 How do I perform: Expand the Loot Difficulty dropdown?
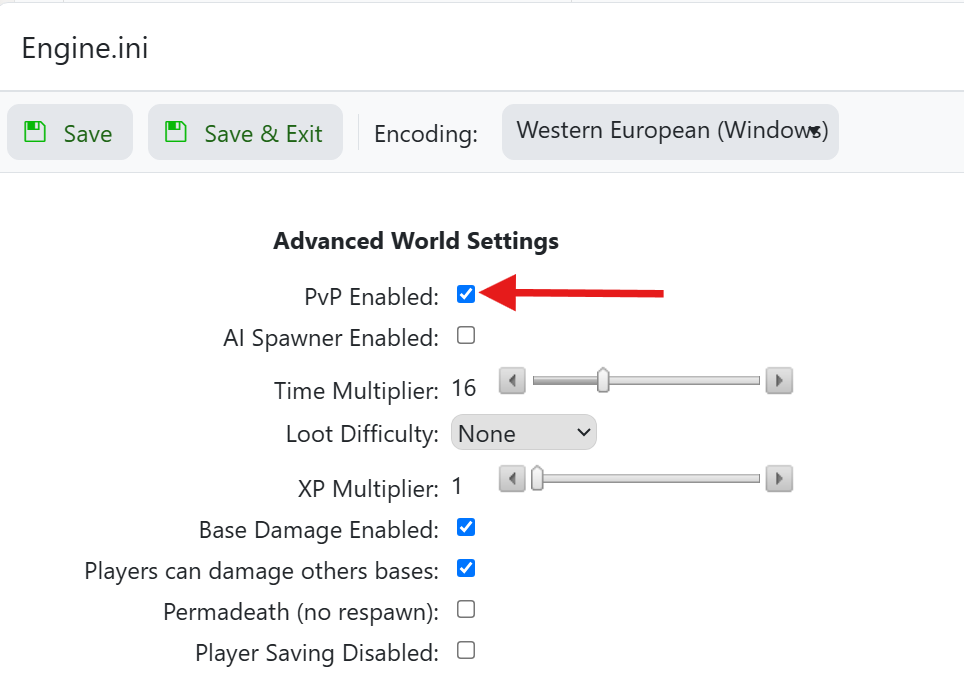tap(524, 434)
